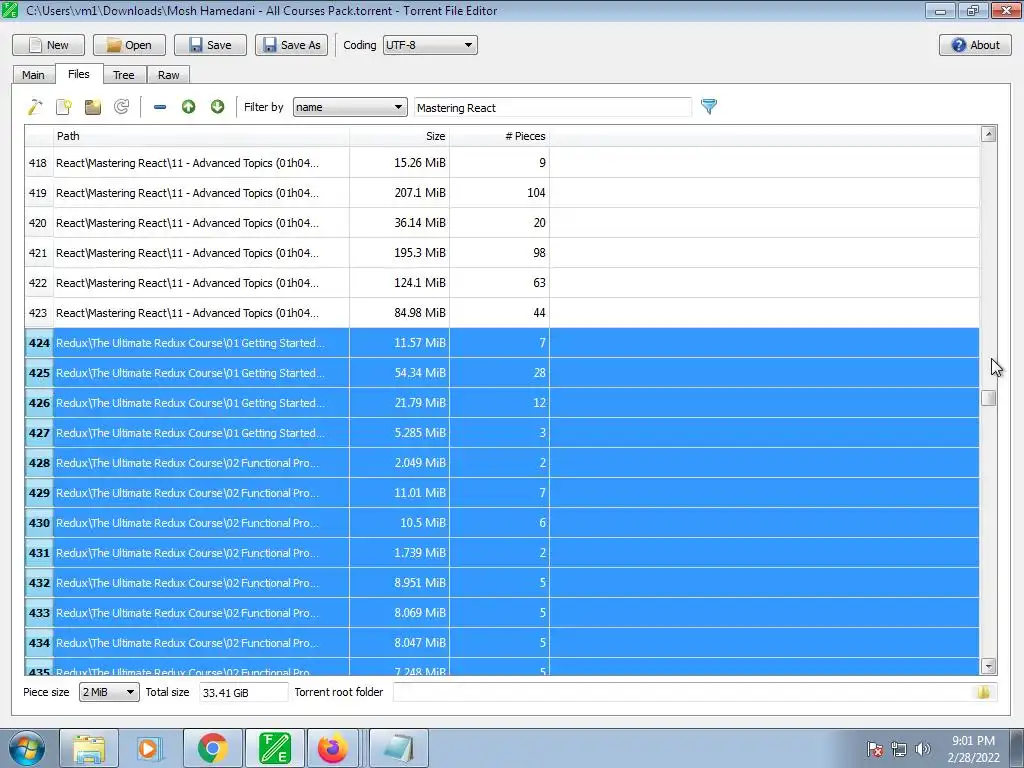This screenshot has height=768, width=1024.
Task: Open the Coding UTF-8 dropdown
Action: pos(430,45)
